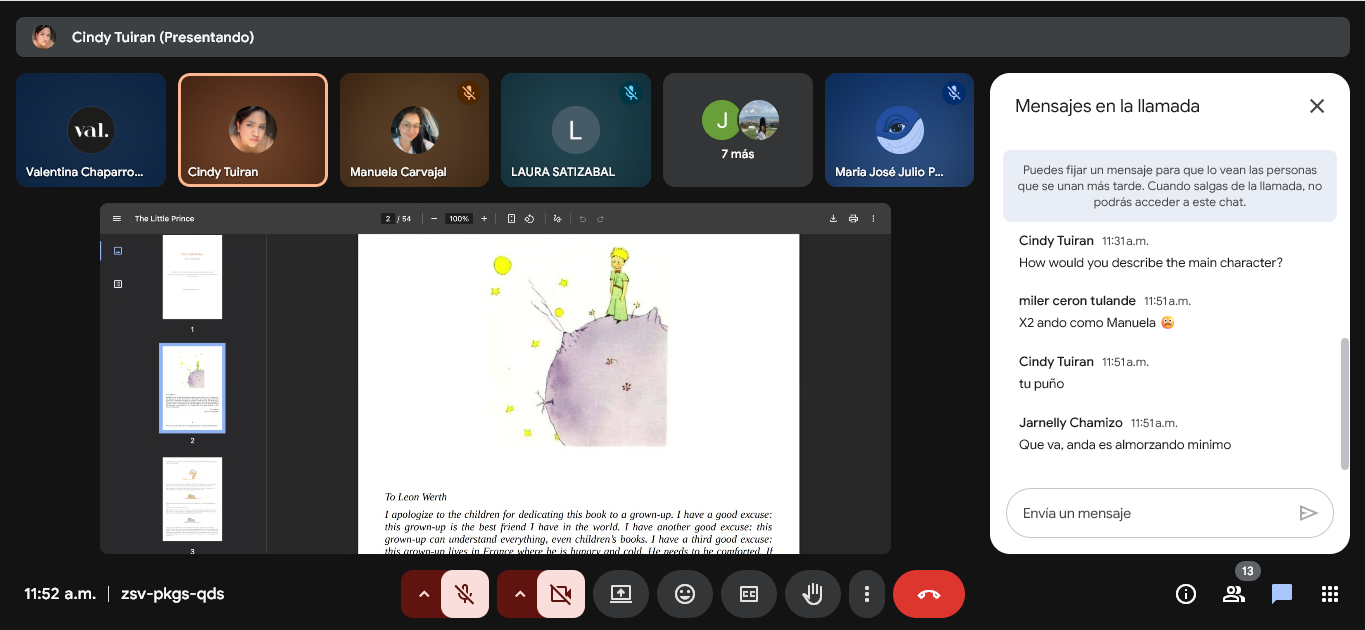Toggle the chat panel button

[x=1281, y=594]
